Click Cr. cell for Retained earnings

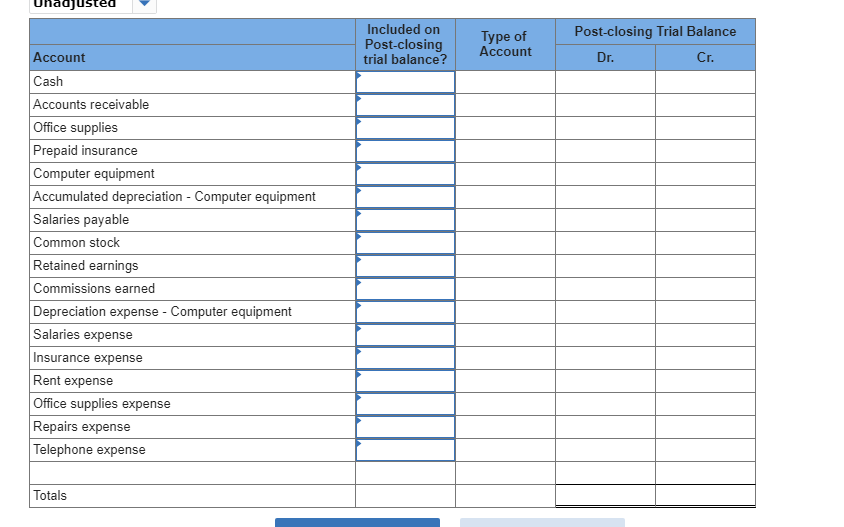click(706, 266)
